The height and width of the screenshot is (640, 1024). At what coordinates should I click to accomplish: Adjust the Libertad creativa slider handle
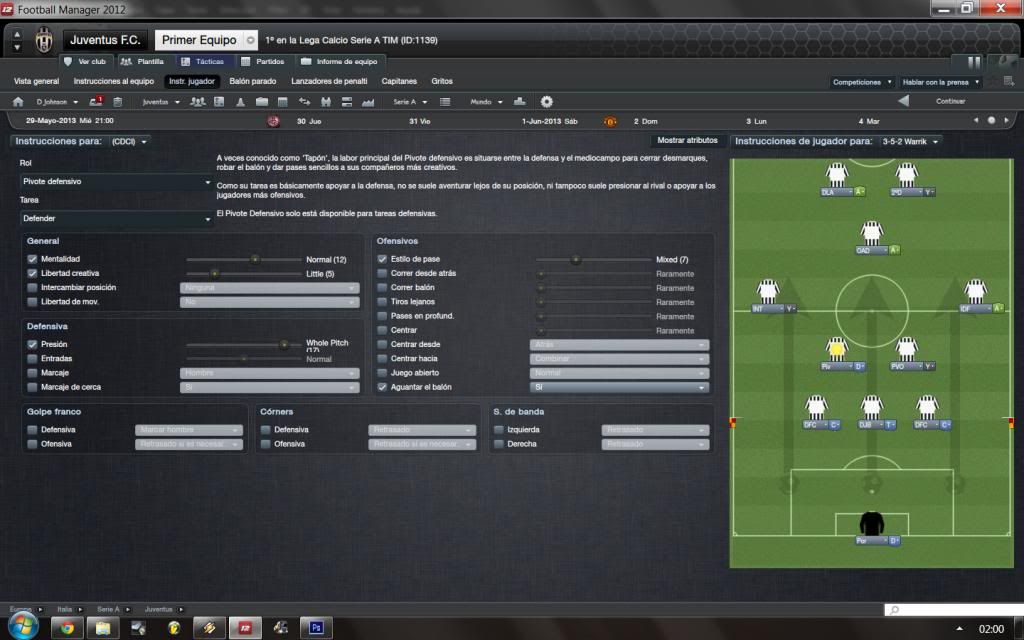click(214, 274)
